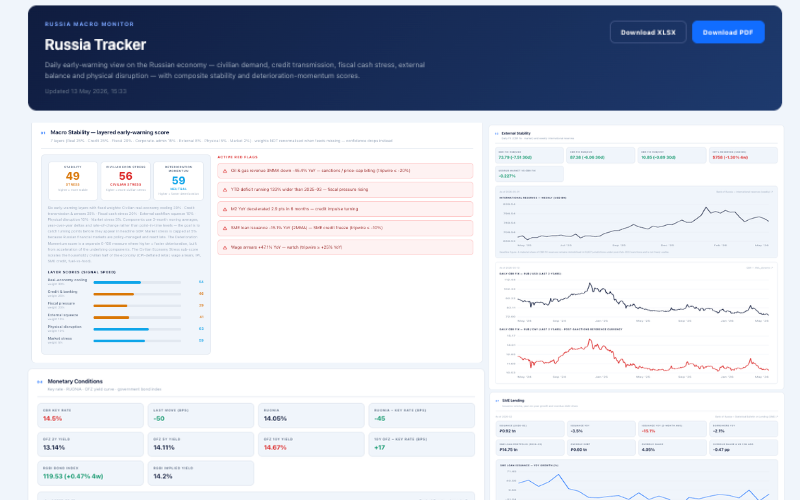Click the External Stability section header icon
The width and height of the screenshot is (800, 500).
click(496, 134)
